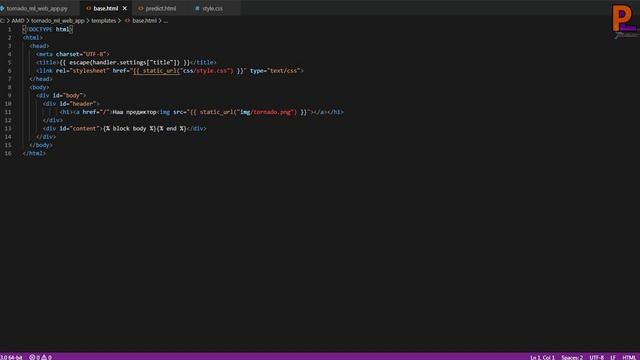Click the img/tornado.png path in code

point(267,112)
